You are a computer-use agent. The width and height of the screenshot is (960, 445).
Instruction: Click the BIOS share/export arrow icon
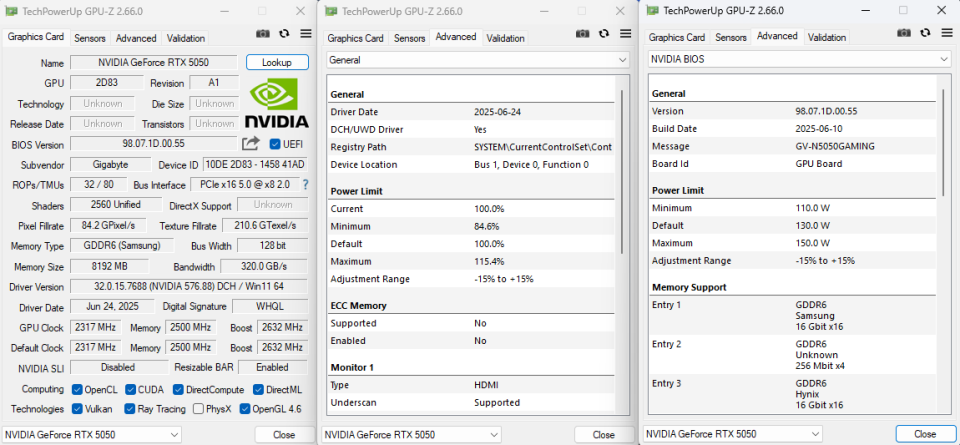pos(250,144)
